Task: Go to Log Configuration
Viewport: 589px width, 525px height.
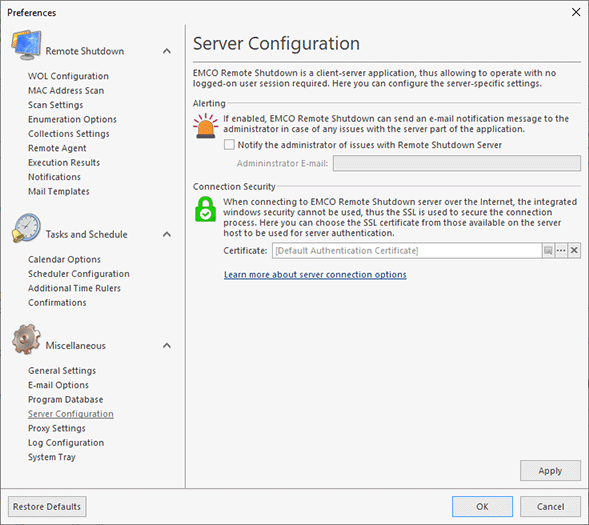Action: tap(66, 443)
